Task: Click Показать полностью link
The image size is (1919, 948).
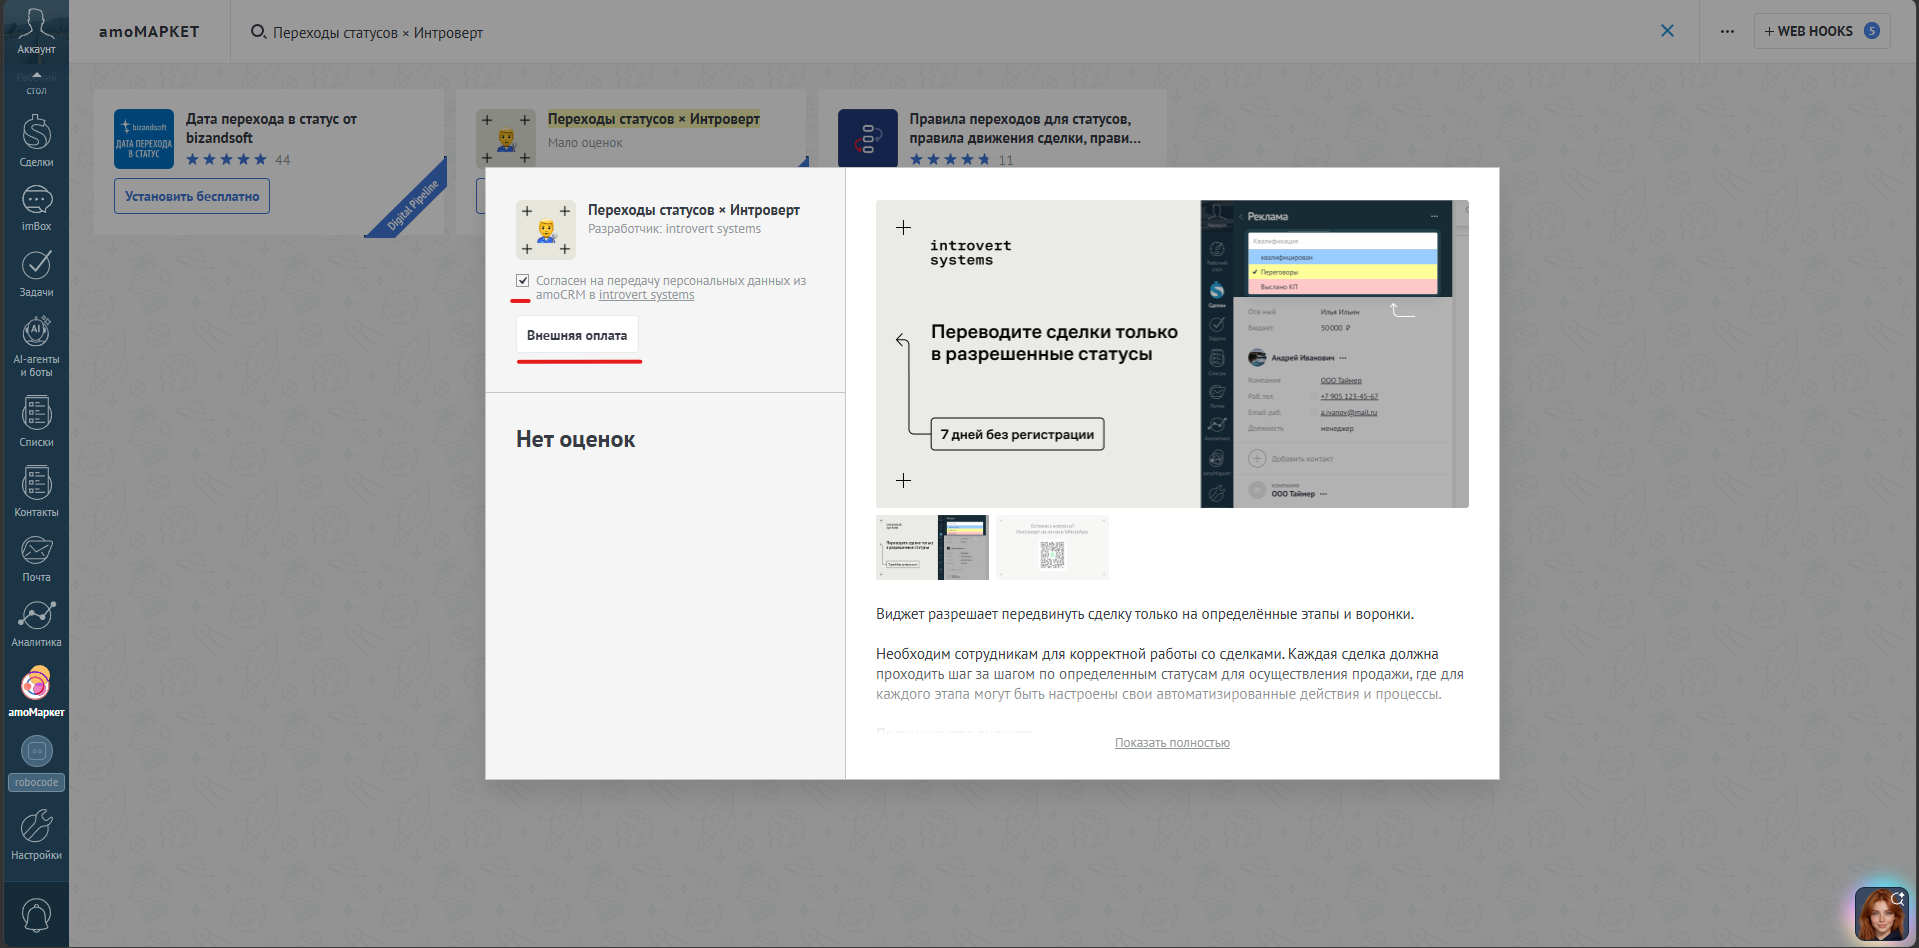Action: click(x=1172, y=743)
